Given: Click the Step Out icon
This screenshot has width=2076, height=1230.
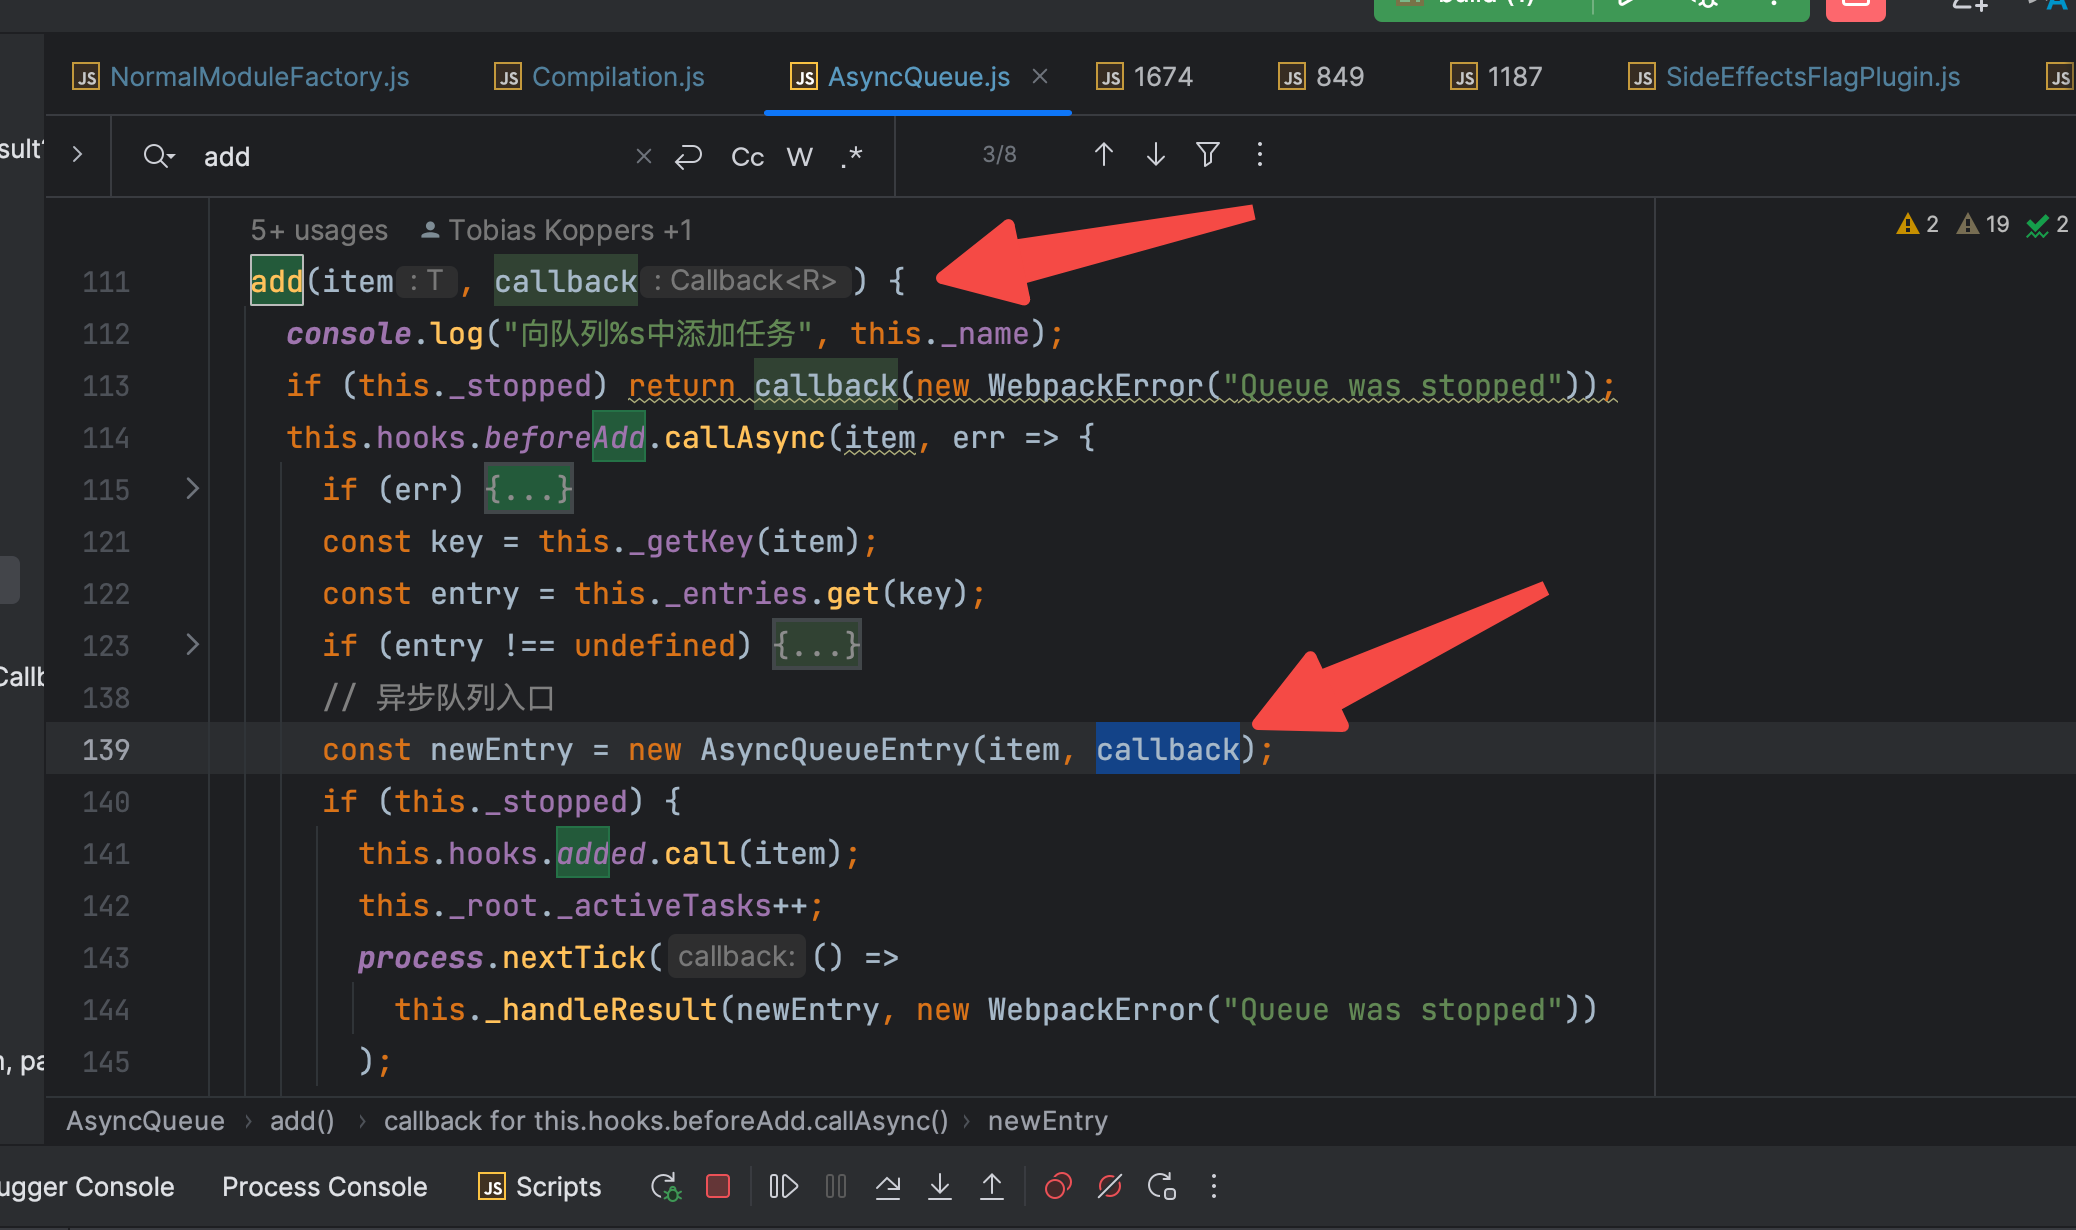Looking at the screenshot, I should coord(992,1187).
